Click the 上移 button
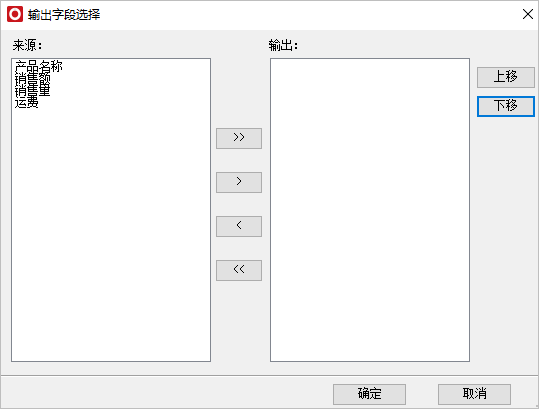 [506, 77]
